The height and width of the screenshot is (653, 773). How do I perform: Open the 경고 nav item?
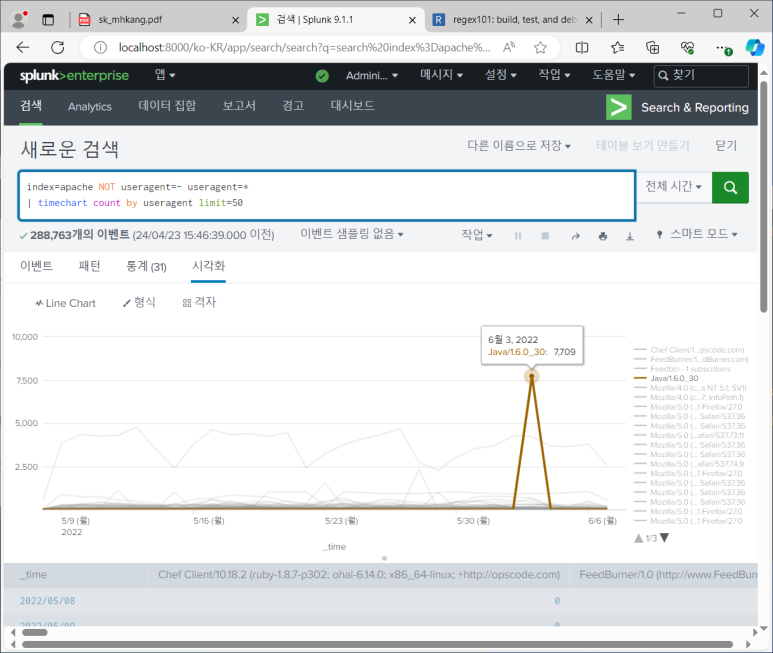(293, 106)
